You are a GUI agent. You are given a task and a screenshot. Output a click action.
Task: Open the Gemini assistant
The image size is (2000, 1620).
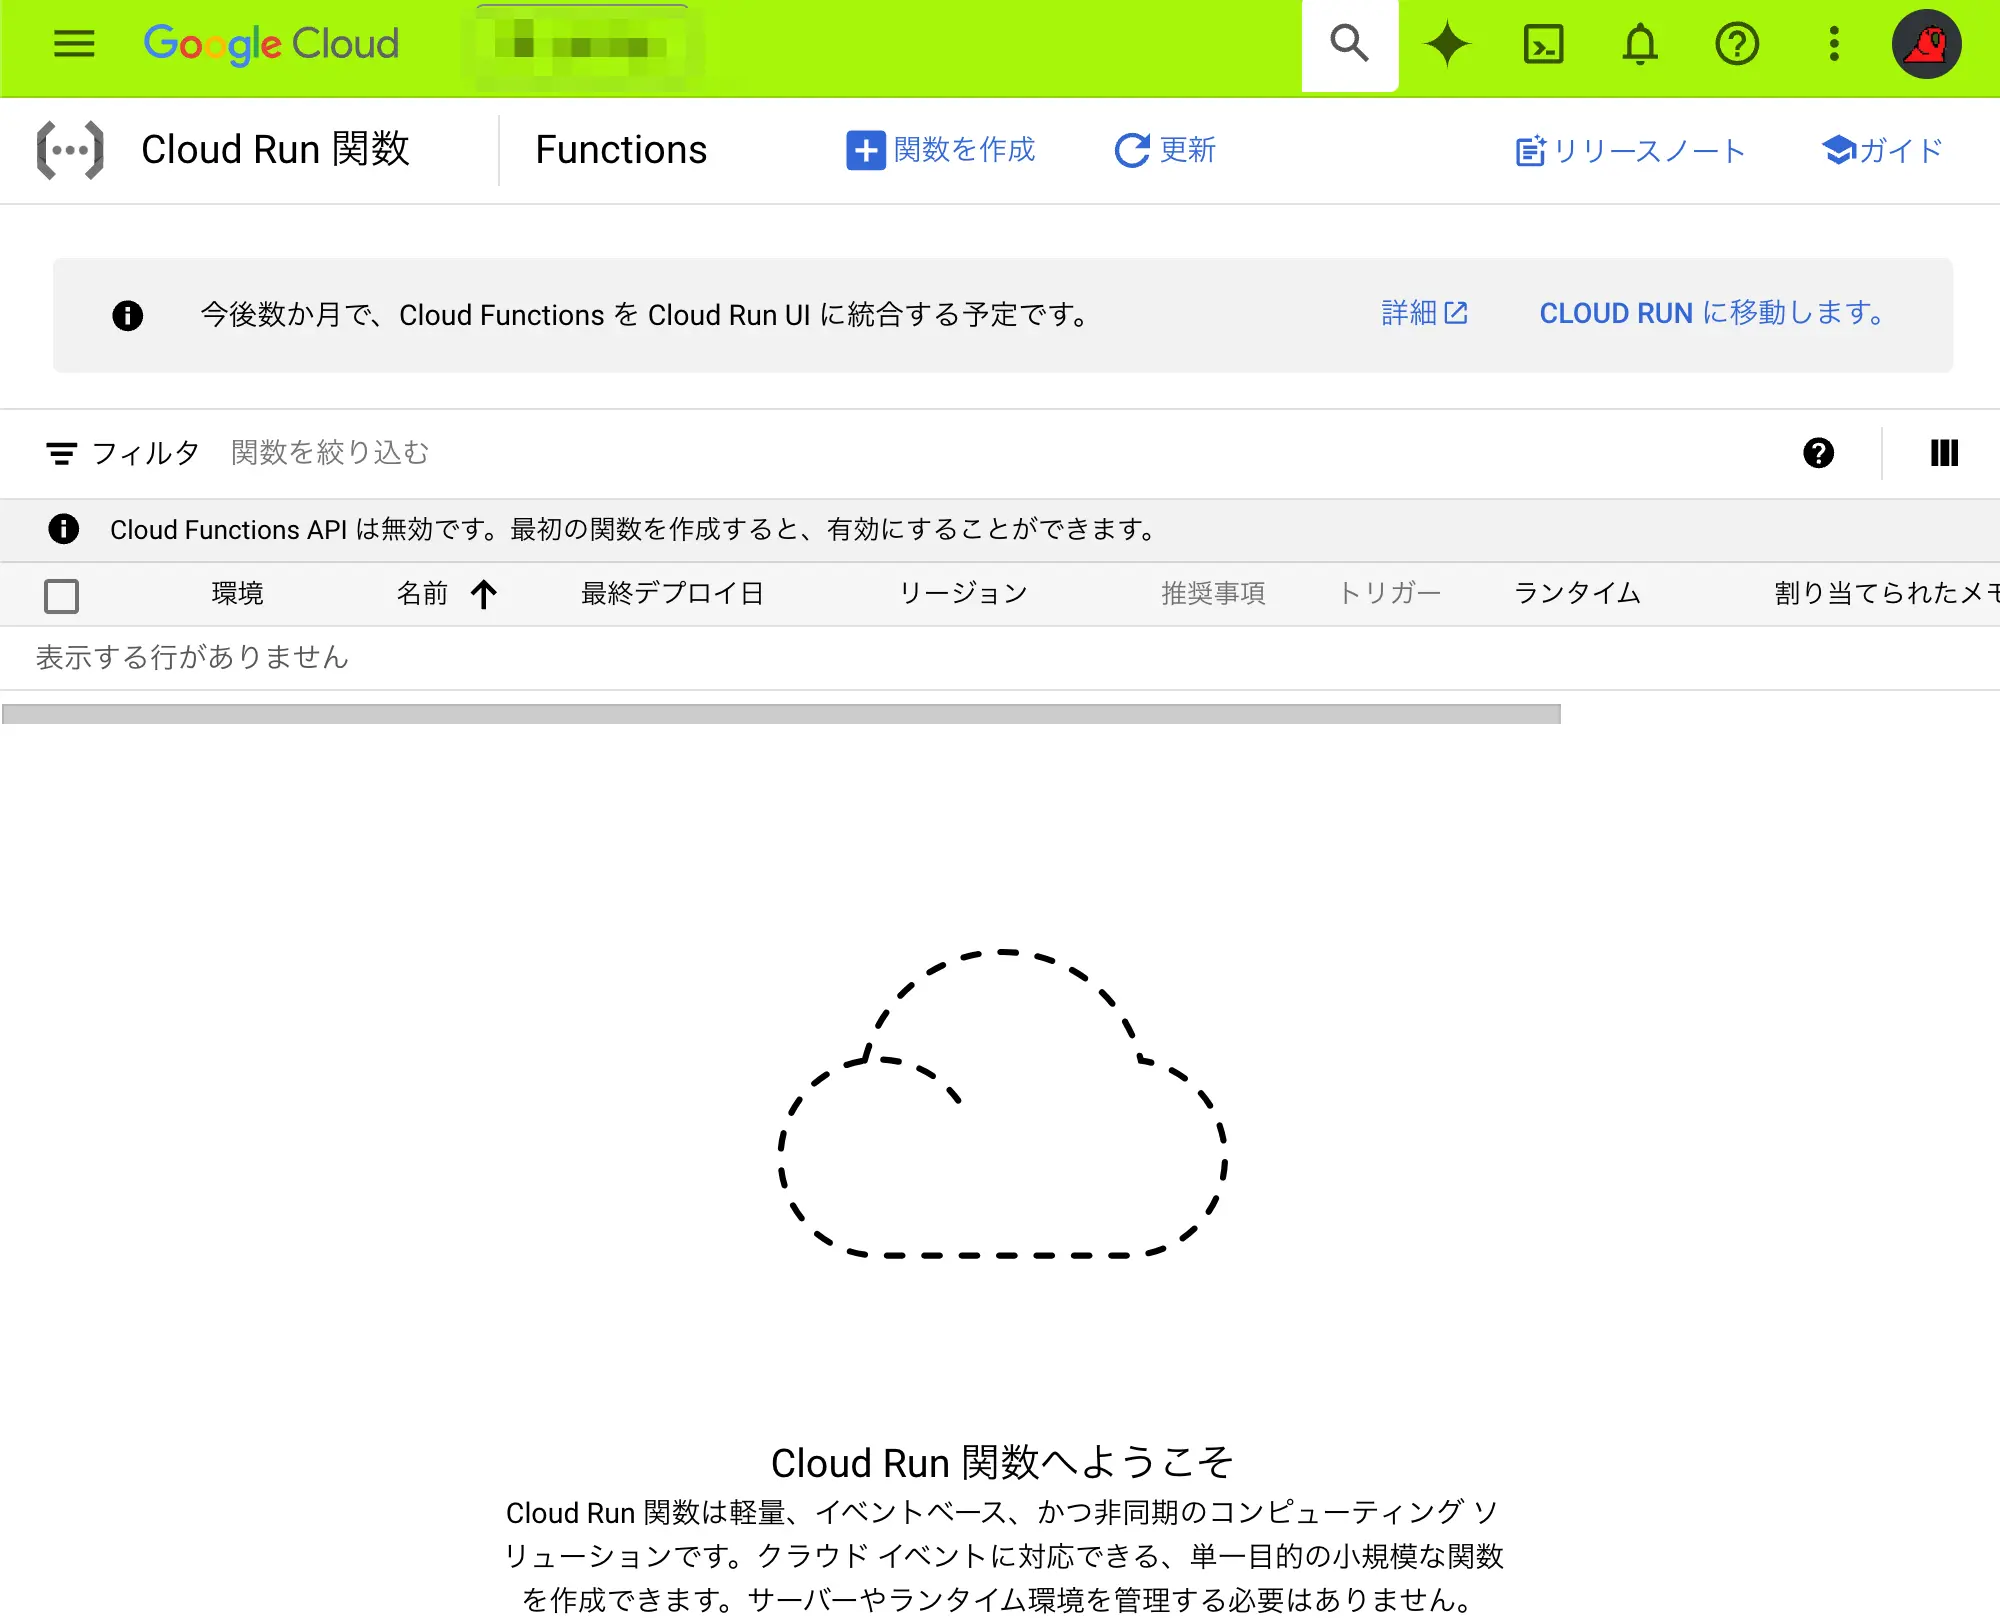pyautogui.click(x=1447, y=44)
